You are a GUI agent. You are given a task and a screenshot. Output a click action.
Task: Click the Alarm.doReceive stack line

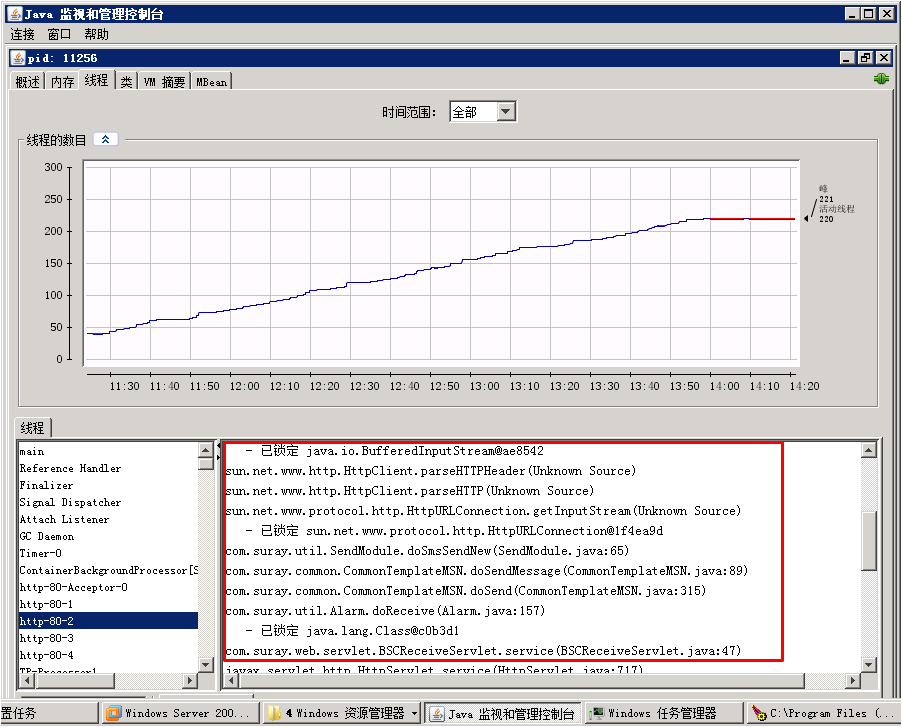tap(385, 610)
